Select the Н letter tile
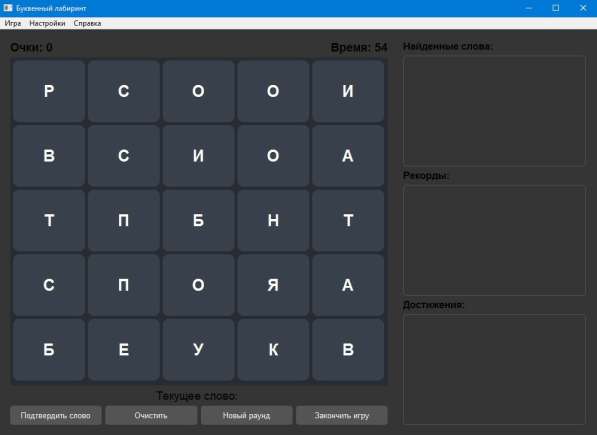Screen dimensions: 597x435 [x=273, y=220]
